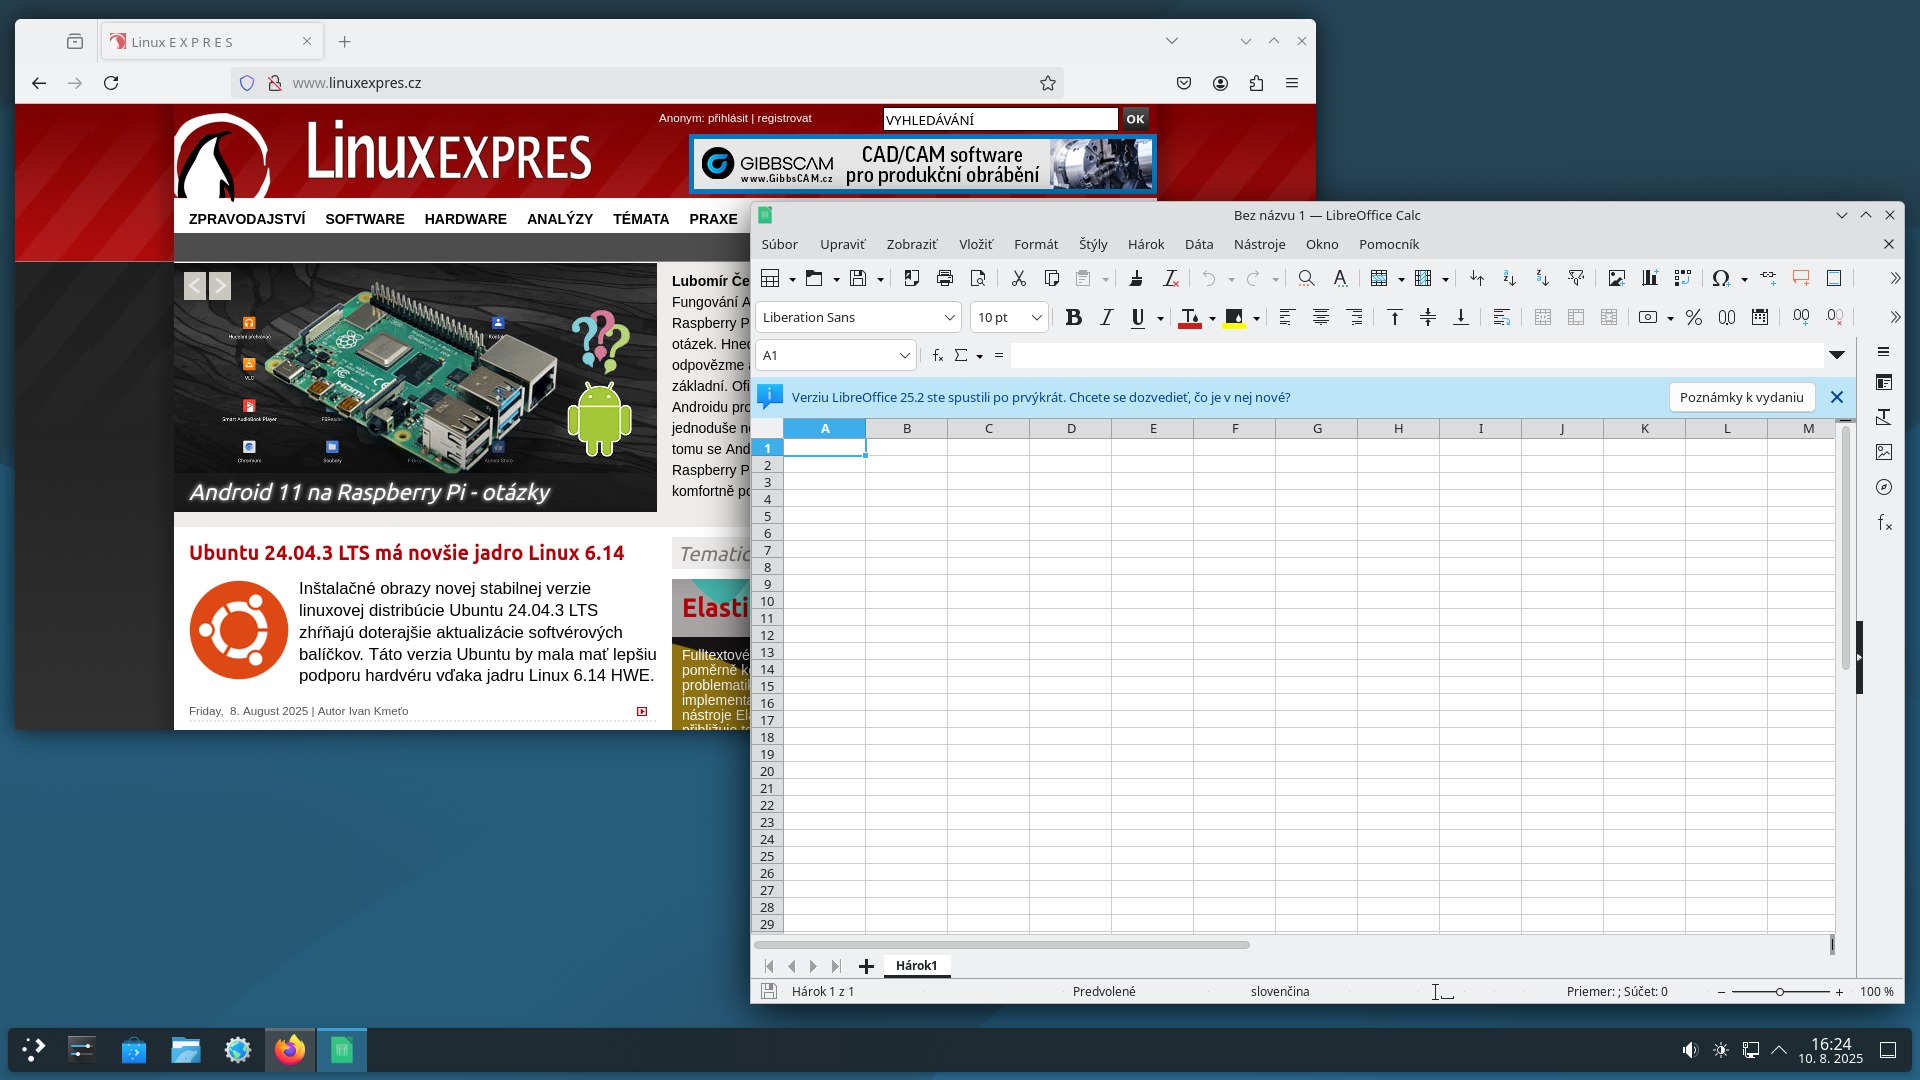Screen dimensions: 1920x1080
Task: Toggle Align Left in Calc
Action: [x=1287, y=318]
